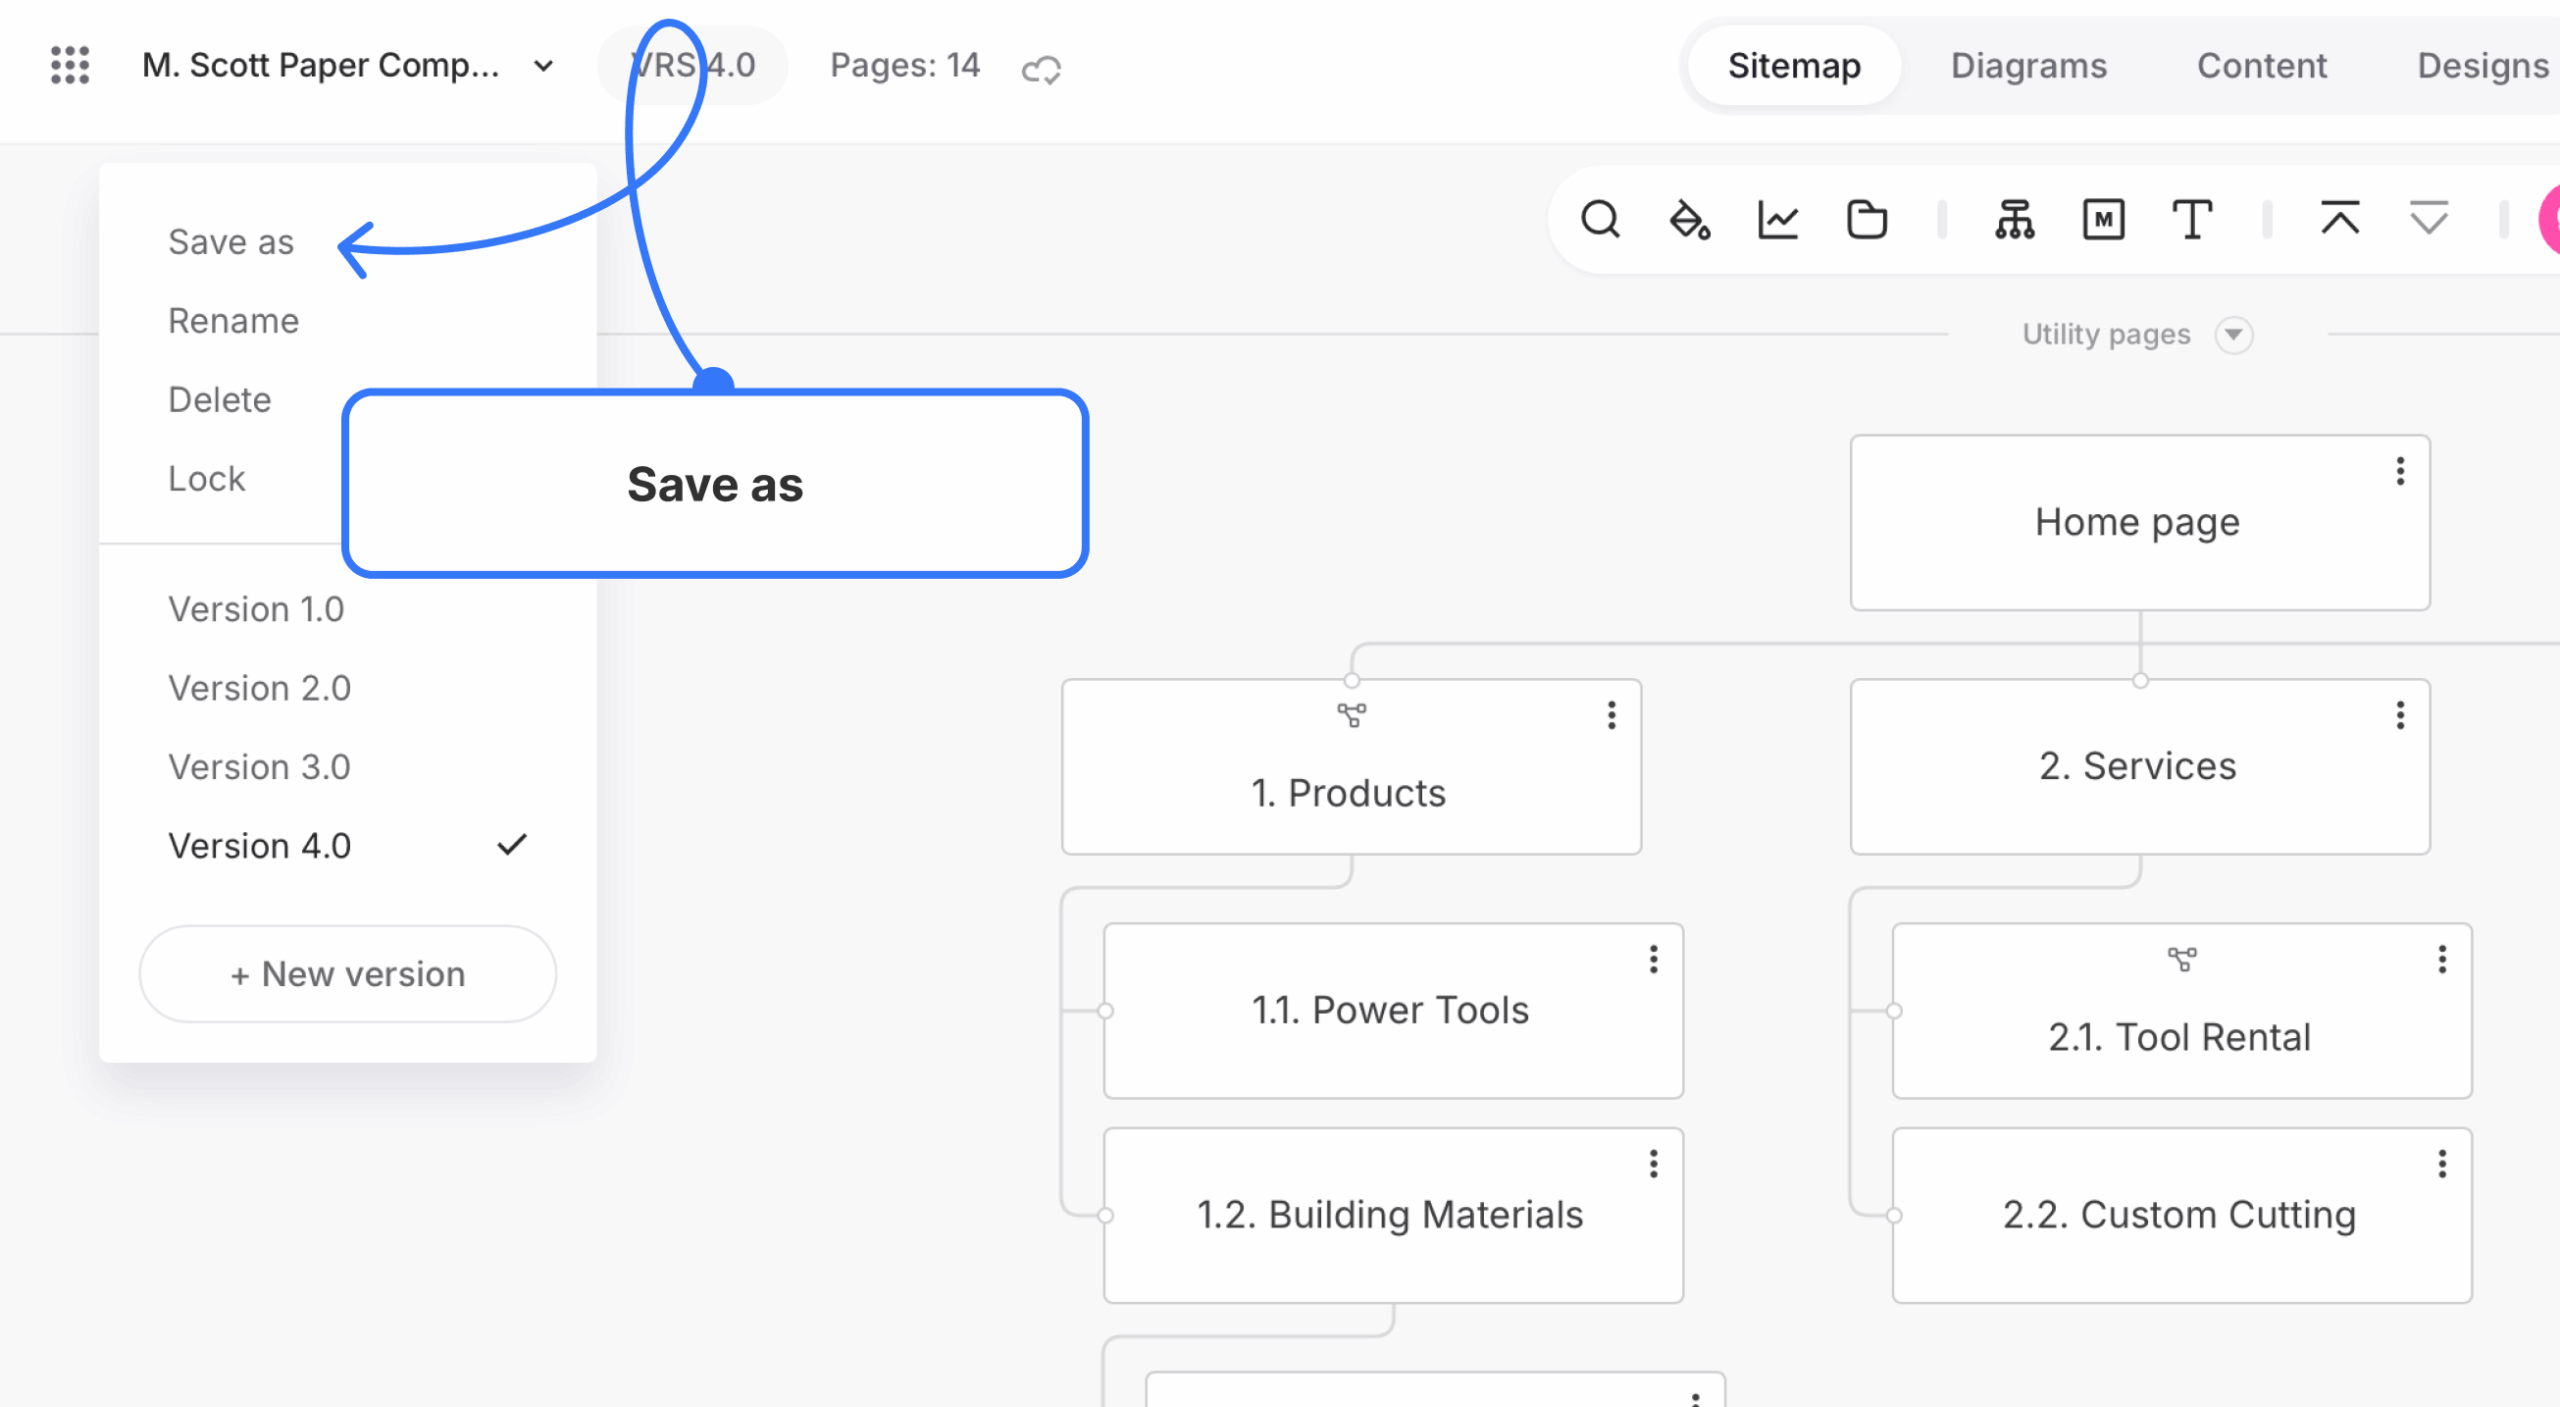The height and width of the screenshot is (1407, 2560).
Task: Select the 1. Products page card
Action: pyautogui.click(x=1352, y=767)
